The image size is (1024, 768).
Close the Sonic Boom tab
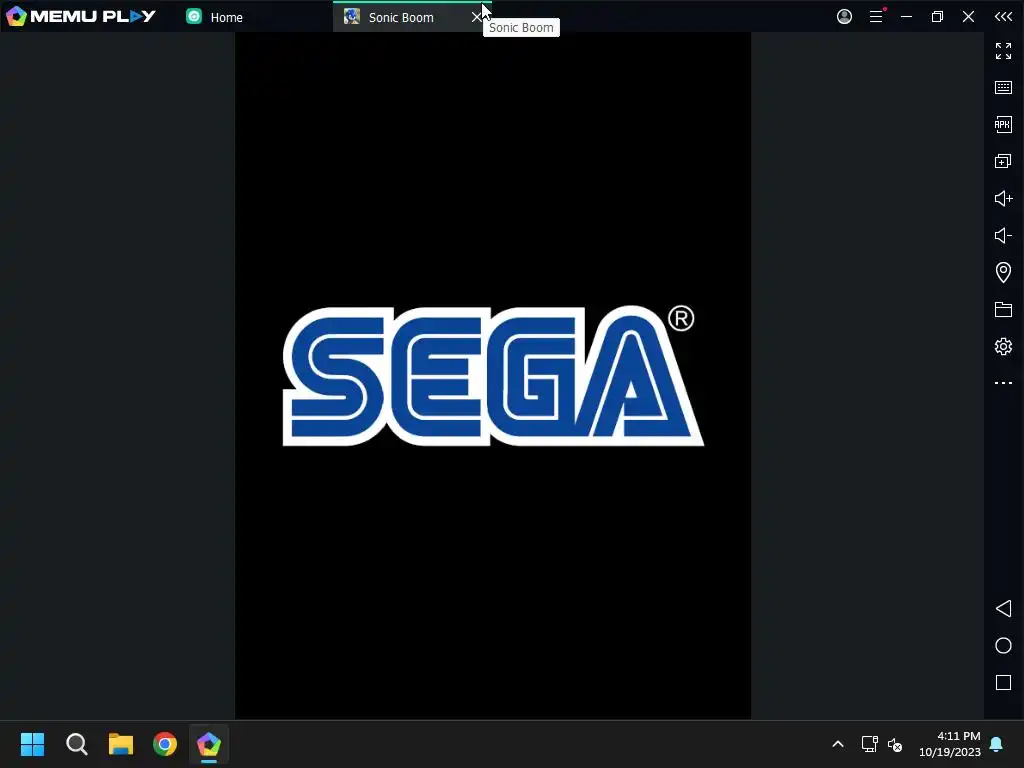tap(477, 18)
